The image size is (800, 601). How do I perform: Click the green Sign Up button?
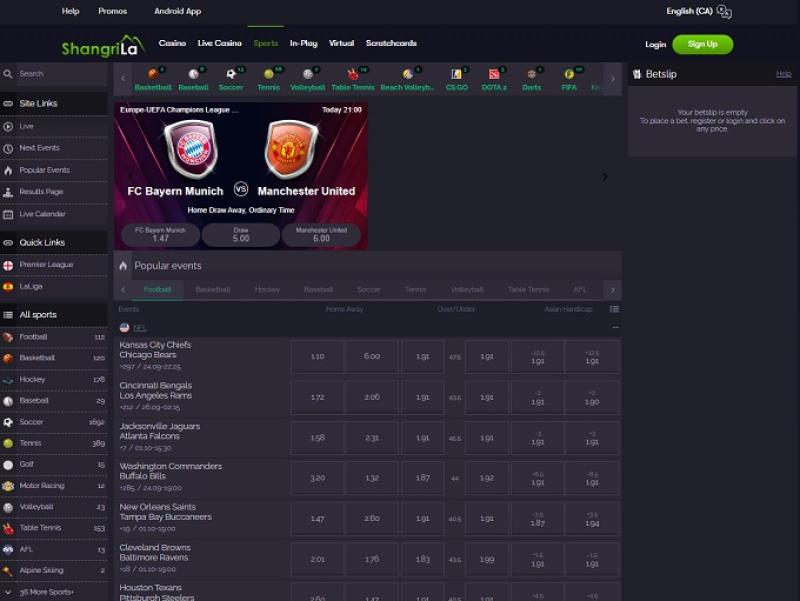tap(702, 44)
